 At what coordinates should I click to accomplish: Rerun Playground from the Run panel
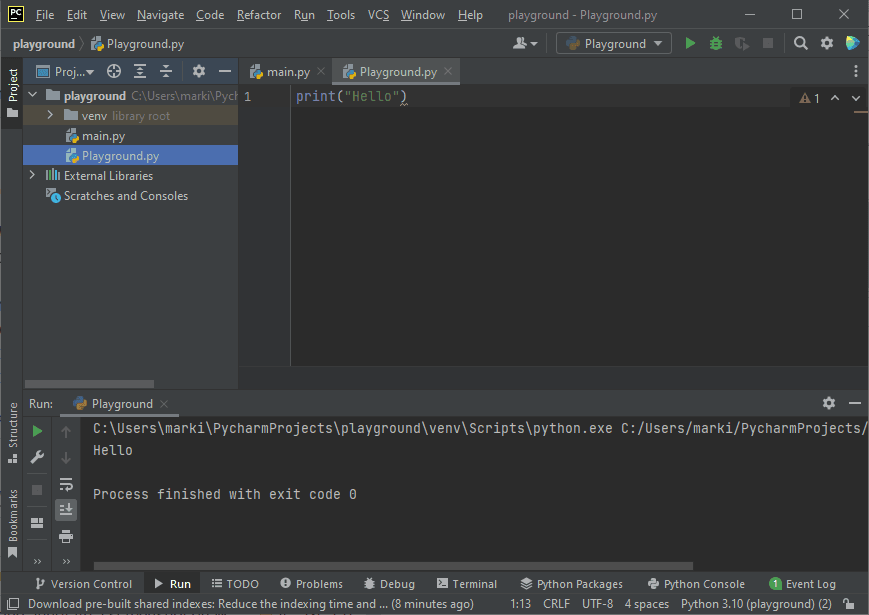click(x=37, y=431)
